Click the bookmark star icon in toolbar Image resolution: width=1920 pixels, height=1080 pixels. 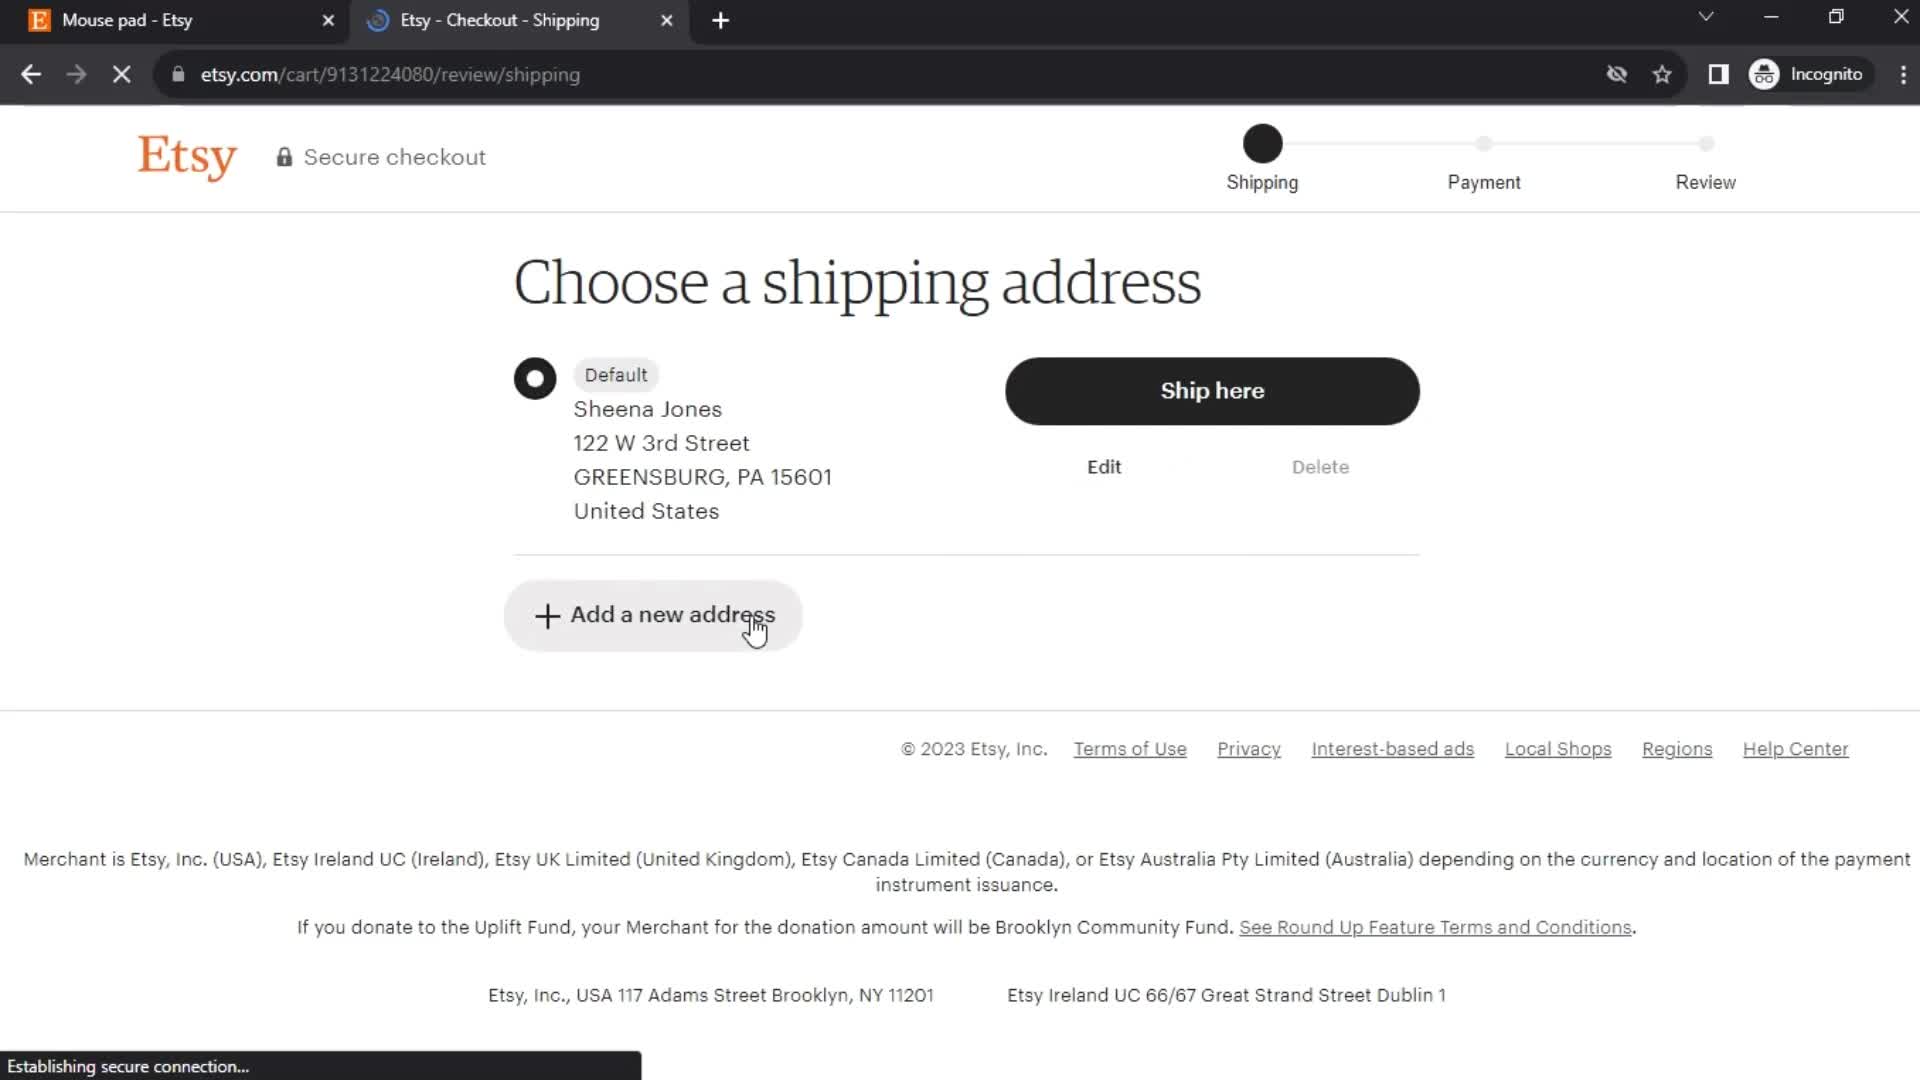(x=1664, y=74)
